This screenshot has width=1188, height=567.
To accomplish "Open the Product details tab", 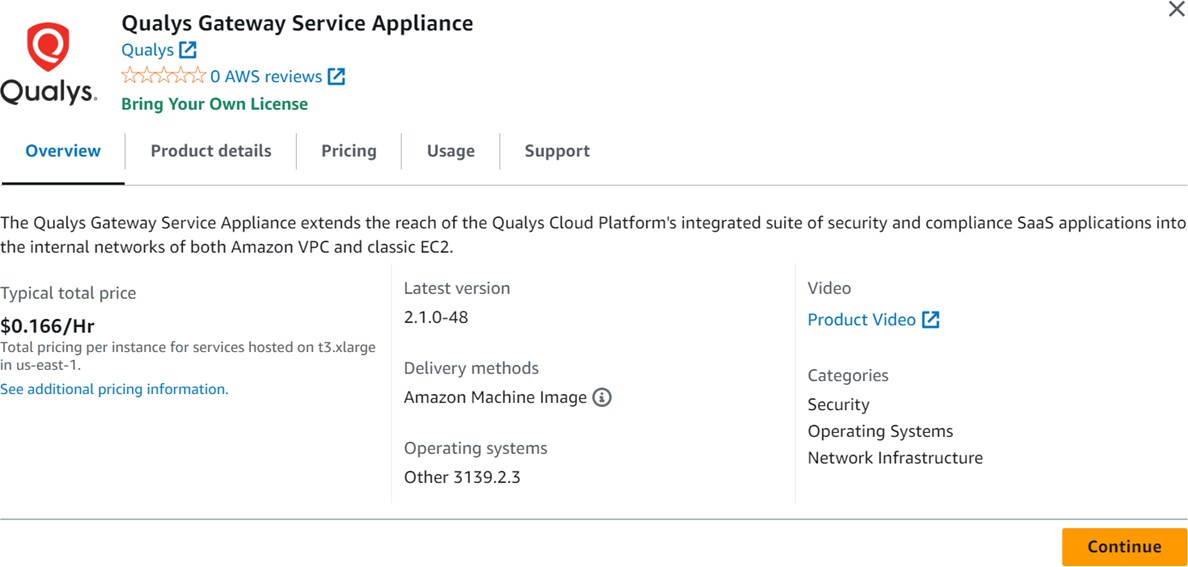I will tap(211, 151).
